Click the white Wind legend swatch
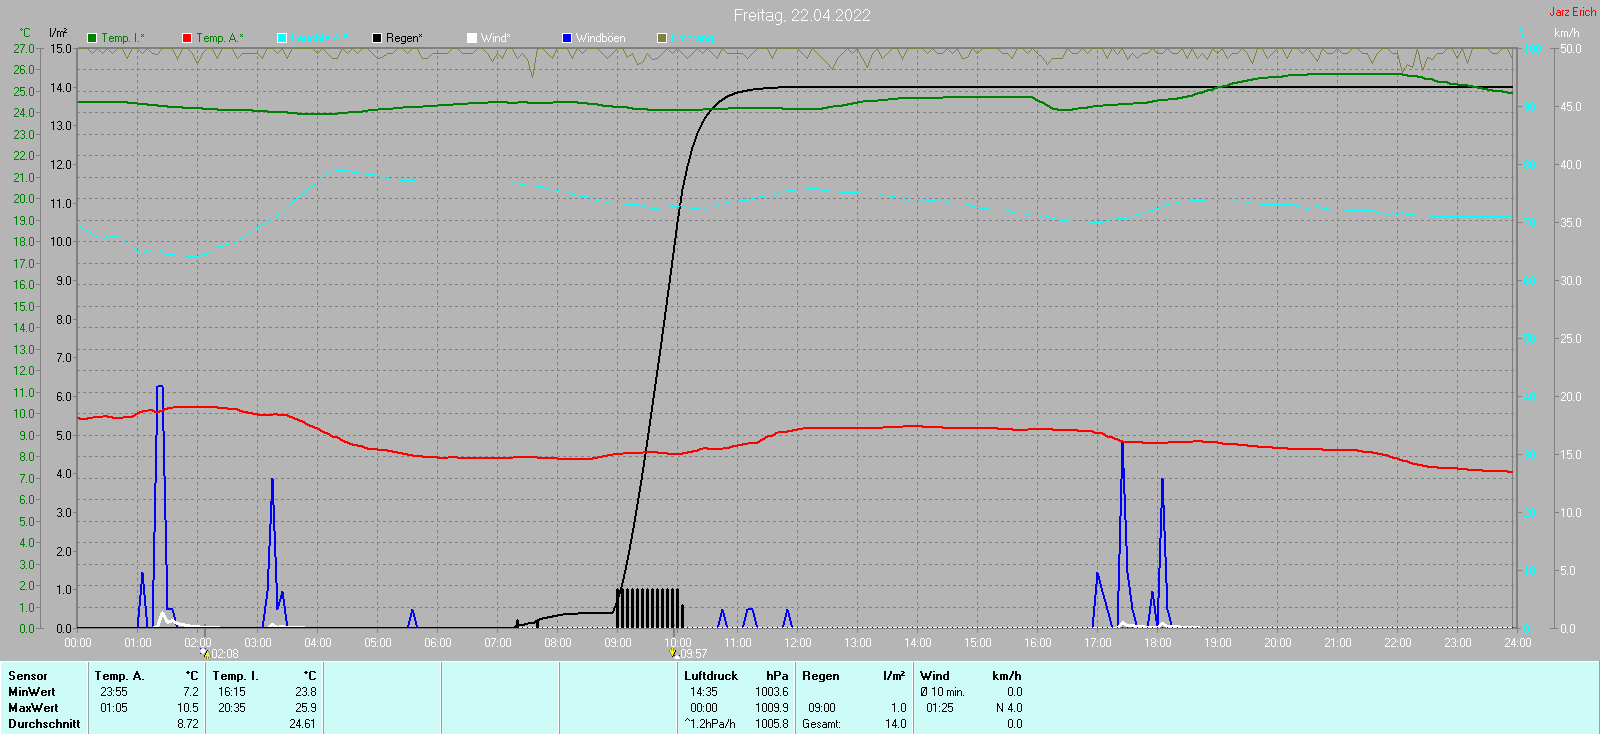Viewport: 1600px width, 734px height. [x=472, y=38]
